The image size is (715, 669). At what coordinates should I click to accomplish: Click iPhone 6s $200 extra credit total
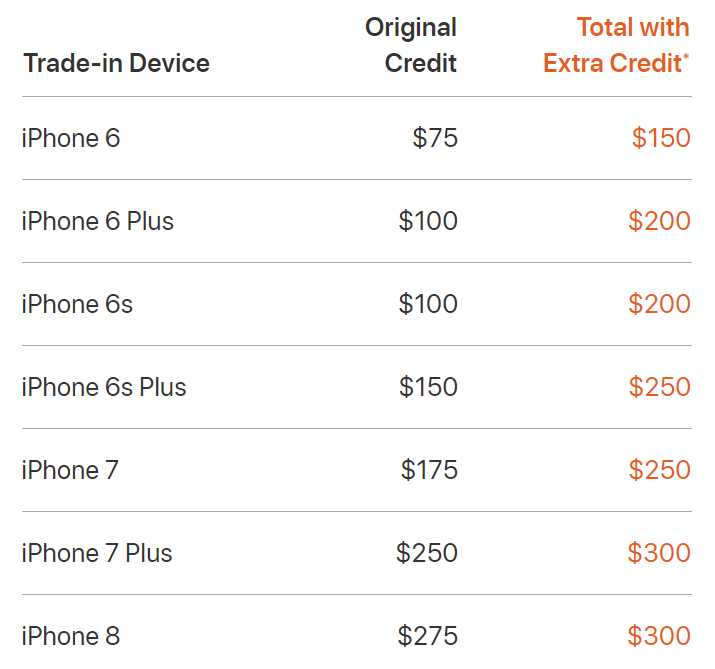click(659, 304)
